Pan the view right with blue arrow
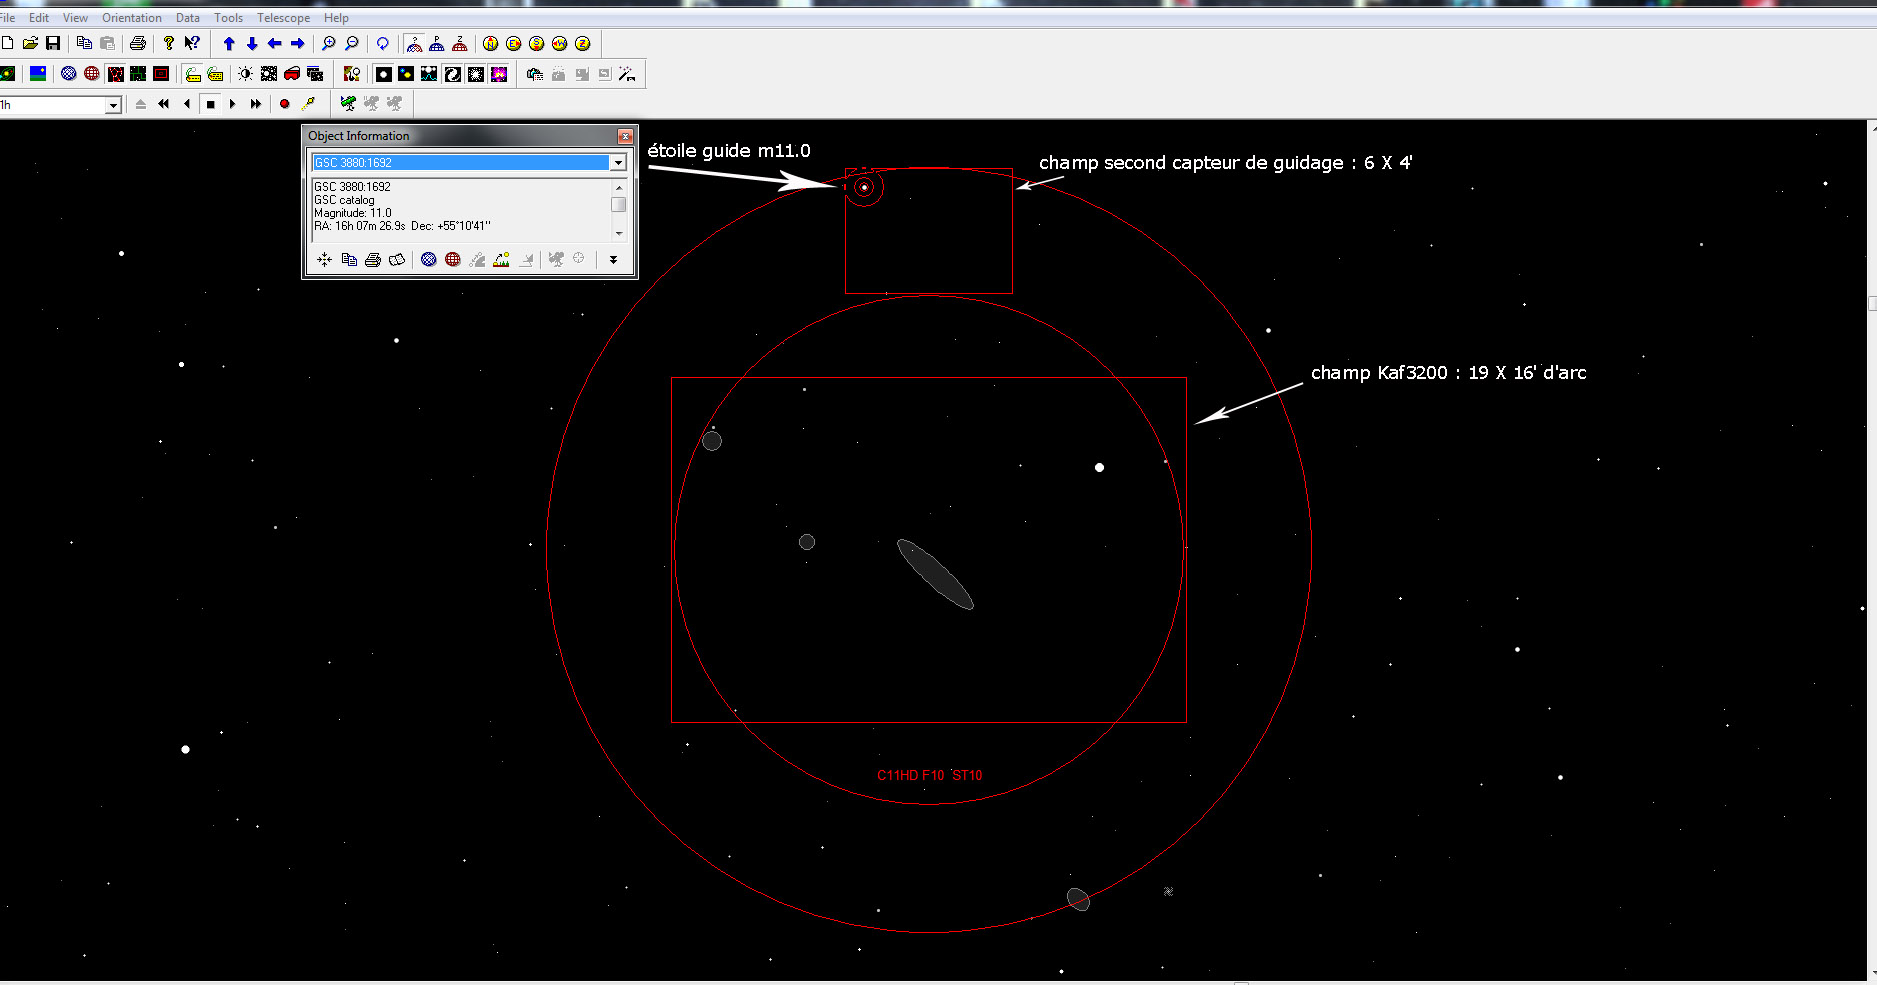Image resolution: width=1877 pixels, height=985 pixels. (297, 43)
